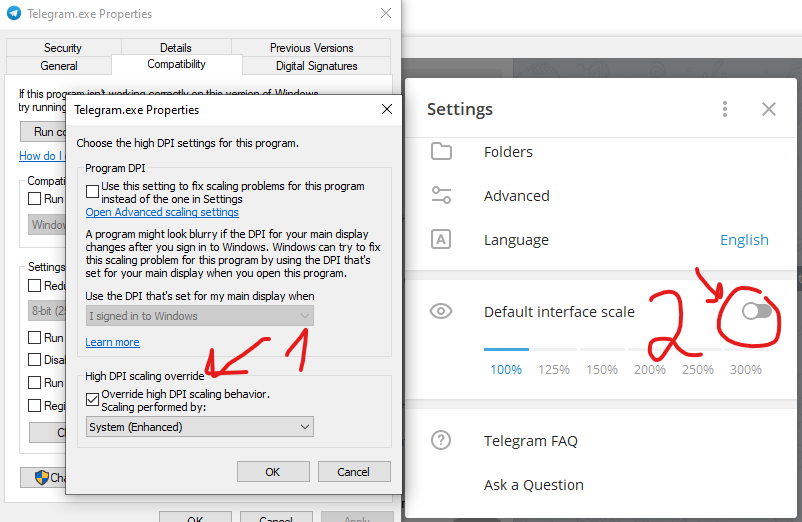Open Folders settings via folder icon

441,151
